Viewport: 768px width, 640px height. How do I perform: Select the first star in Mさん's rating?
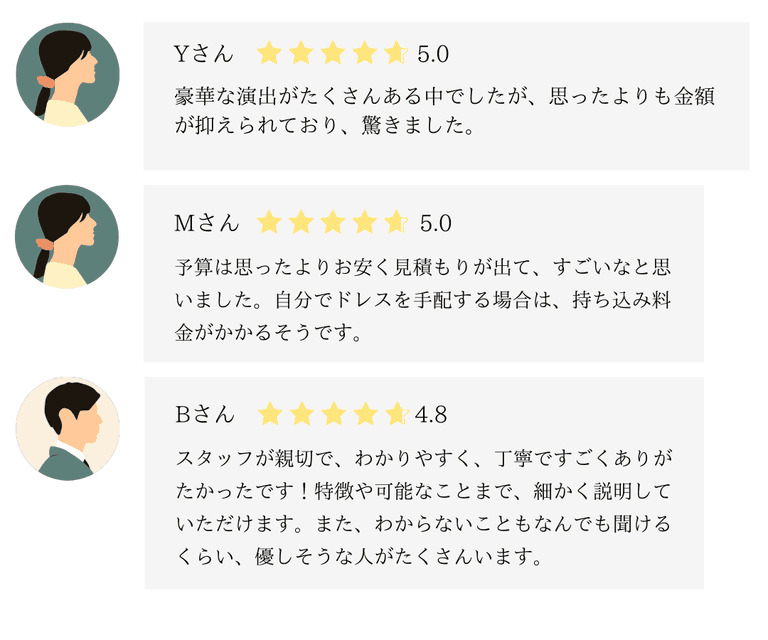[269, 222]
